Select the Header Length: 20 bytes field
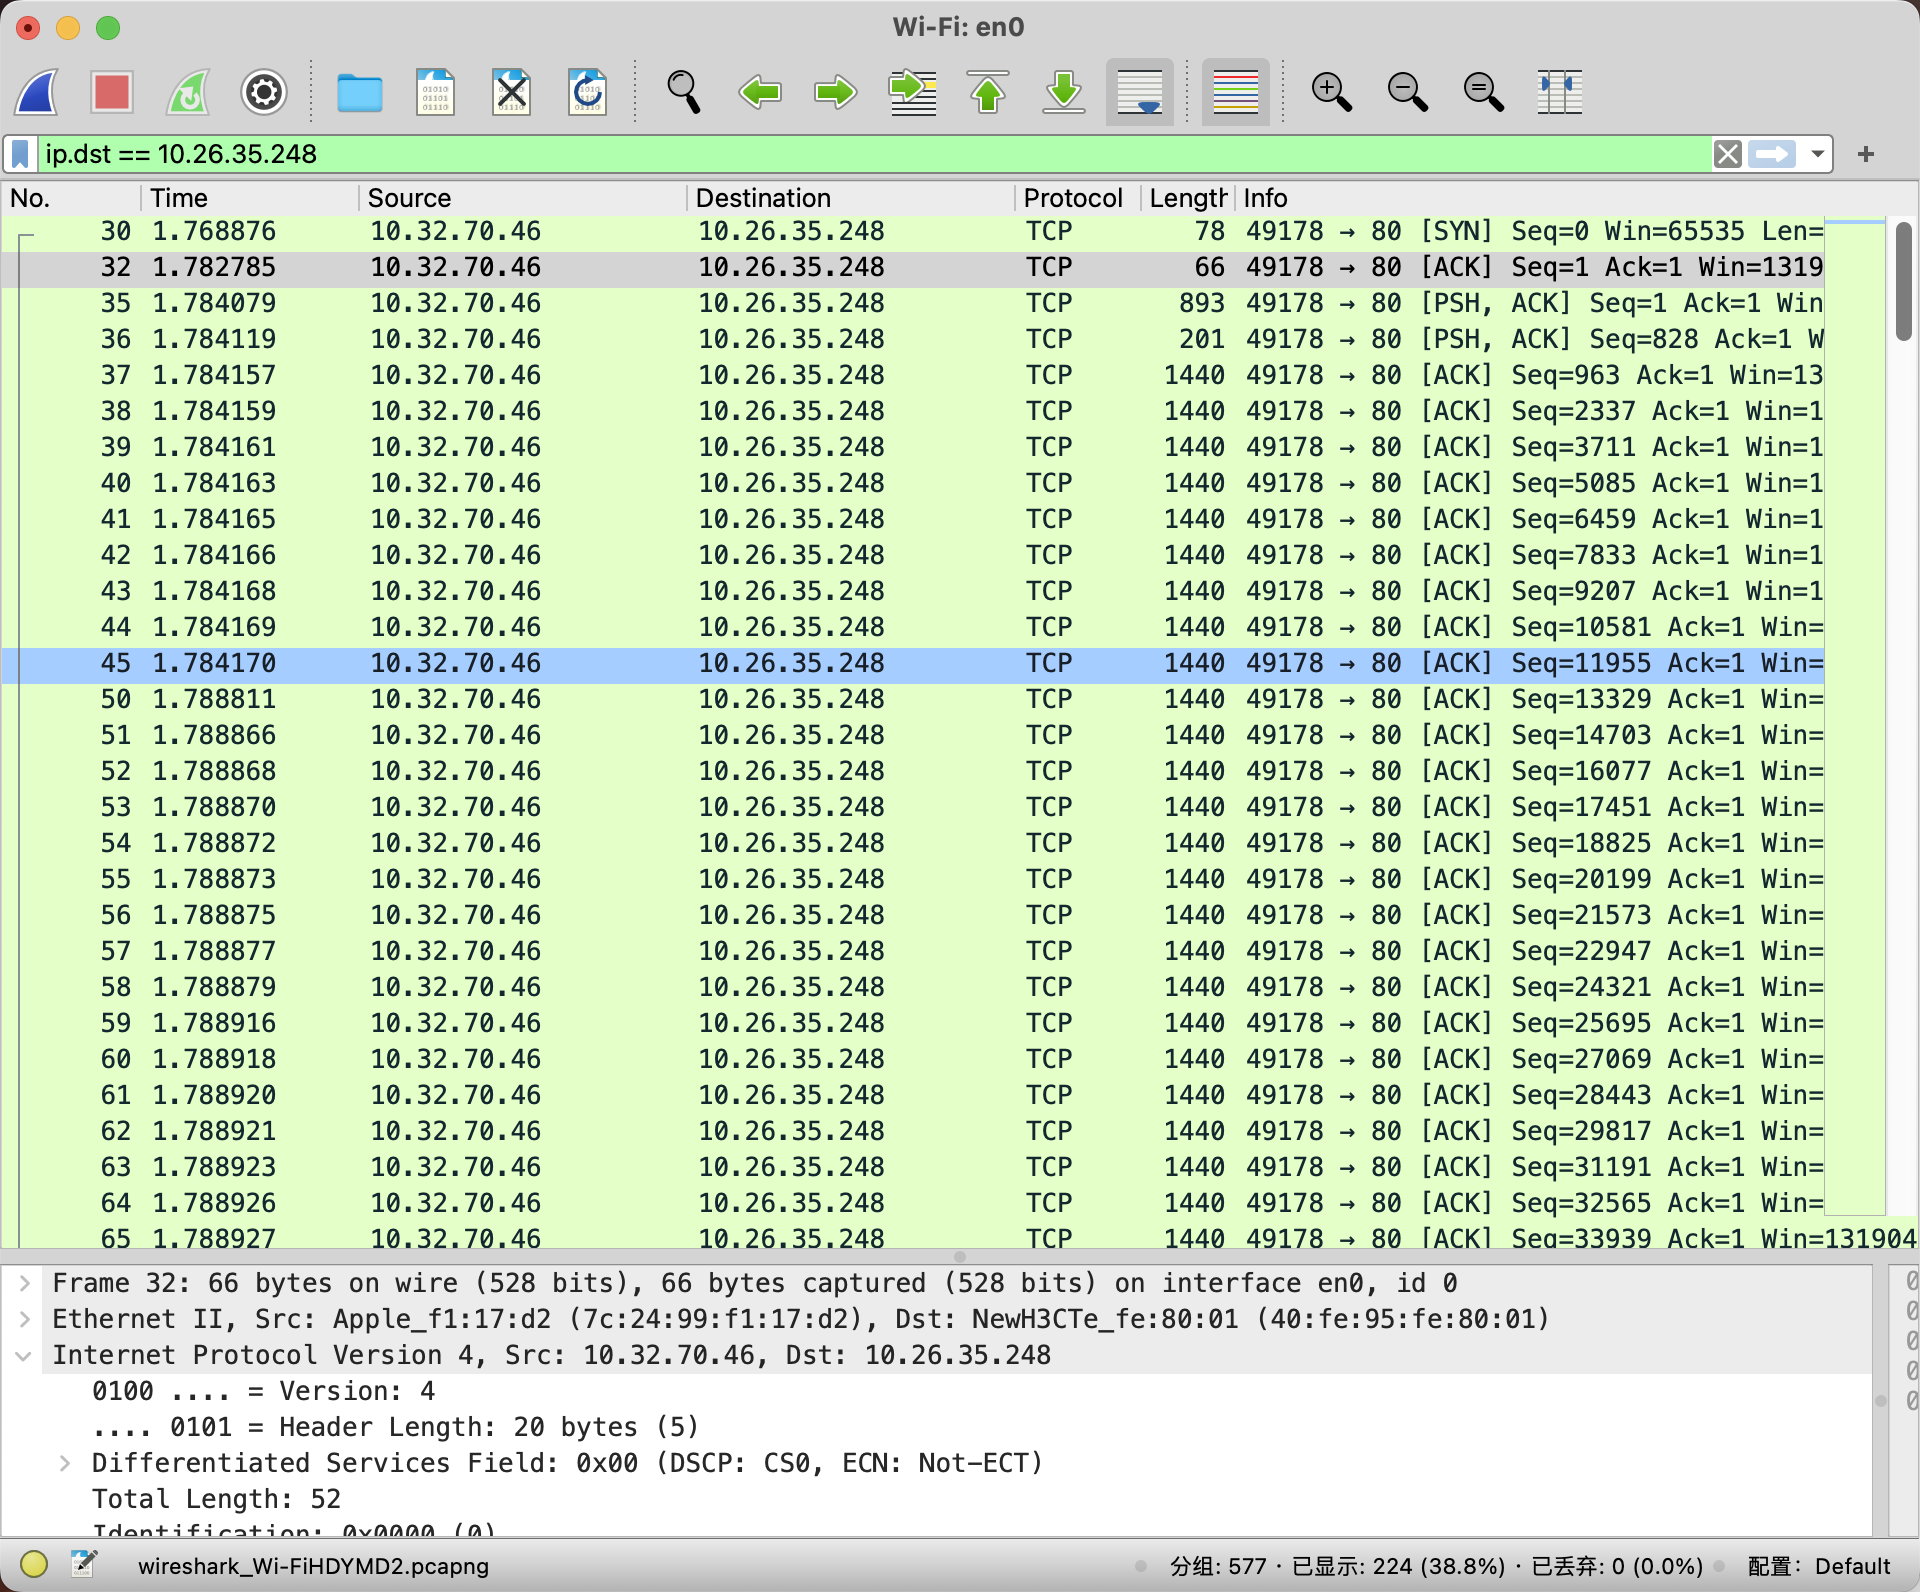Viewport: 1920px width, 1592px height. 395,1427
